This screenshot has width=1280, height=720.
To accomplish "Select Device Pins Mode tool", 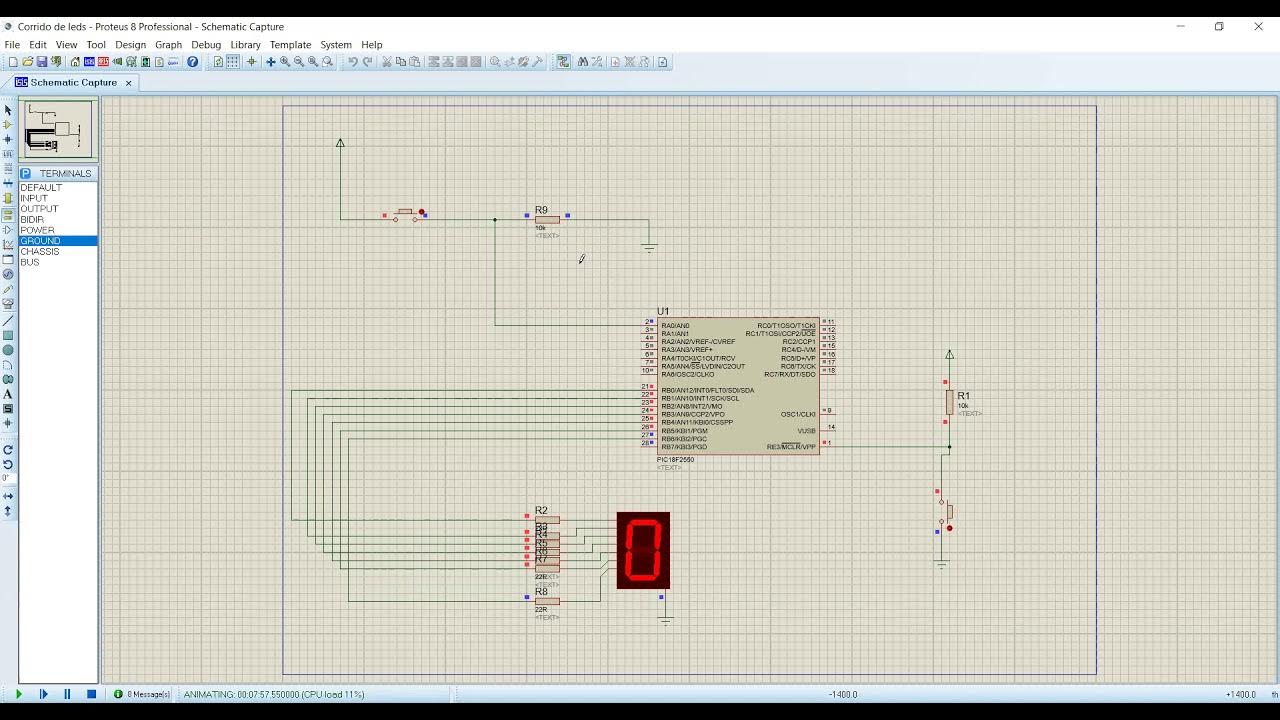I will [8, 229].
